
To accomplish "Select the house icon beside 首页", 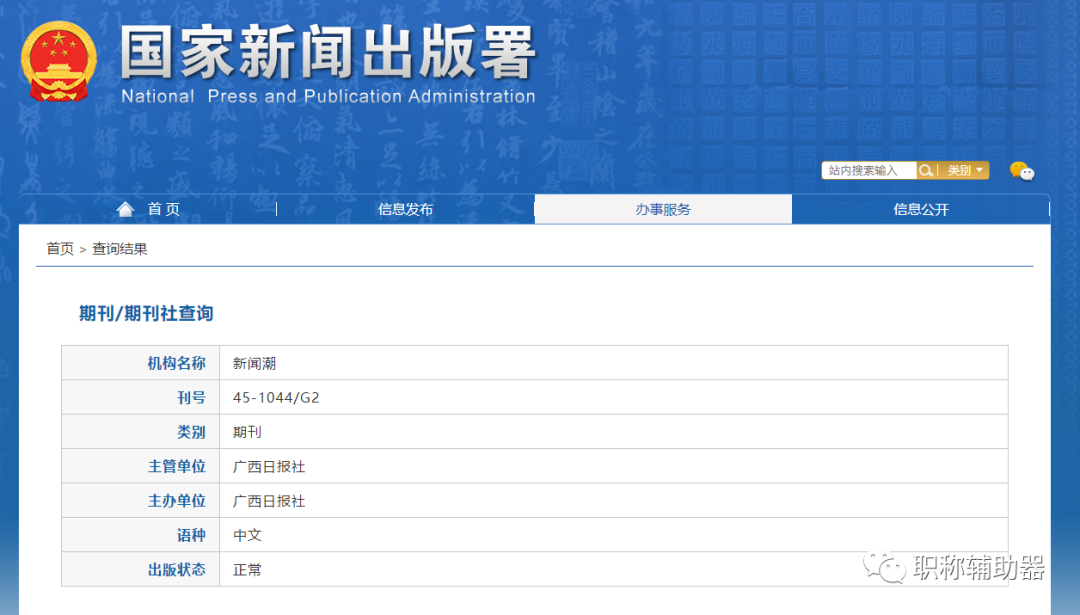I will 124,209.
